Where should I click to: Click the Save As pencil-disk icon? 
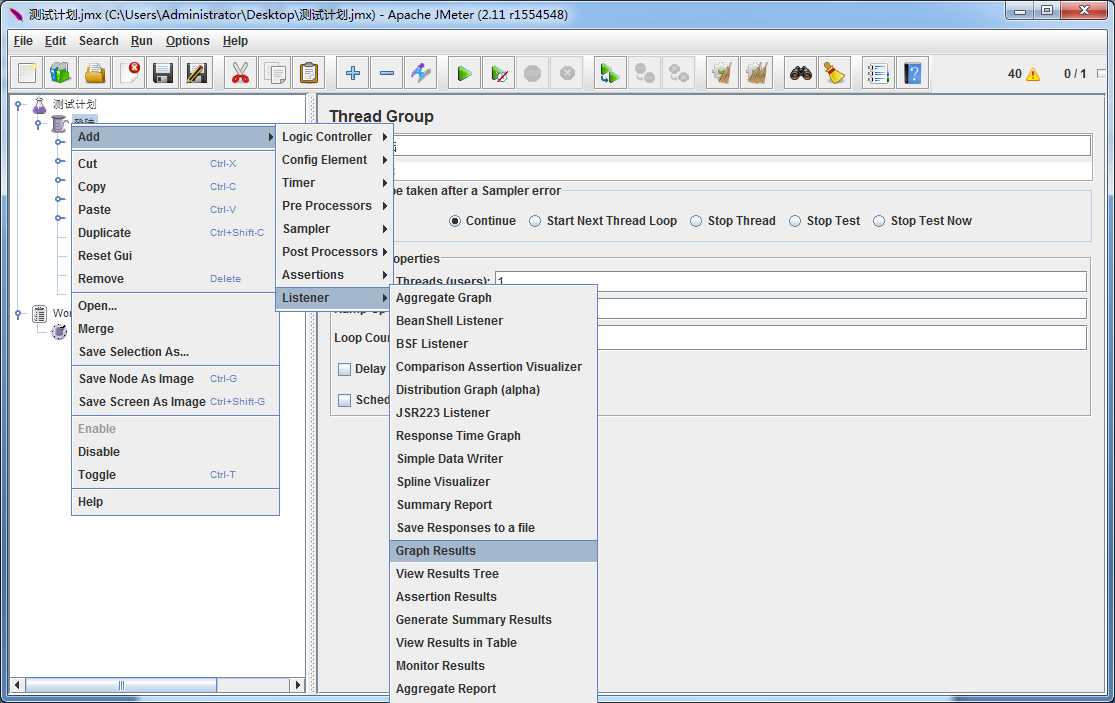(197, 73)
